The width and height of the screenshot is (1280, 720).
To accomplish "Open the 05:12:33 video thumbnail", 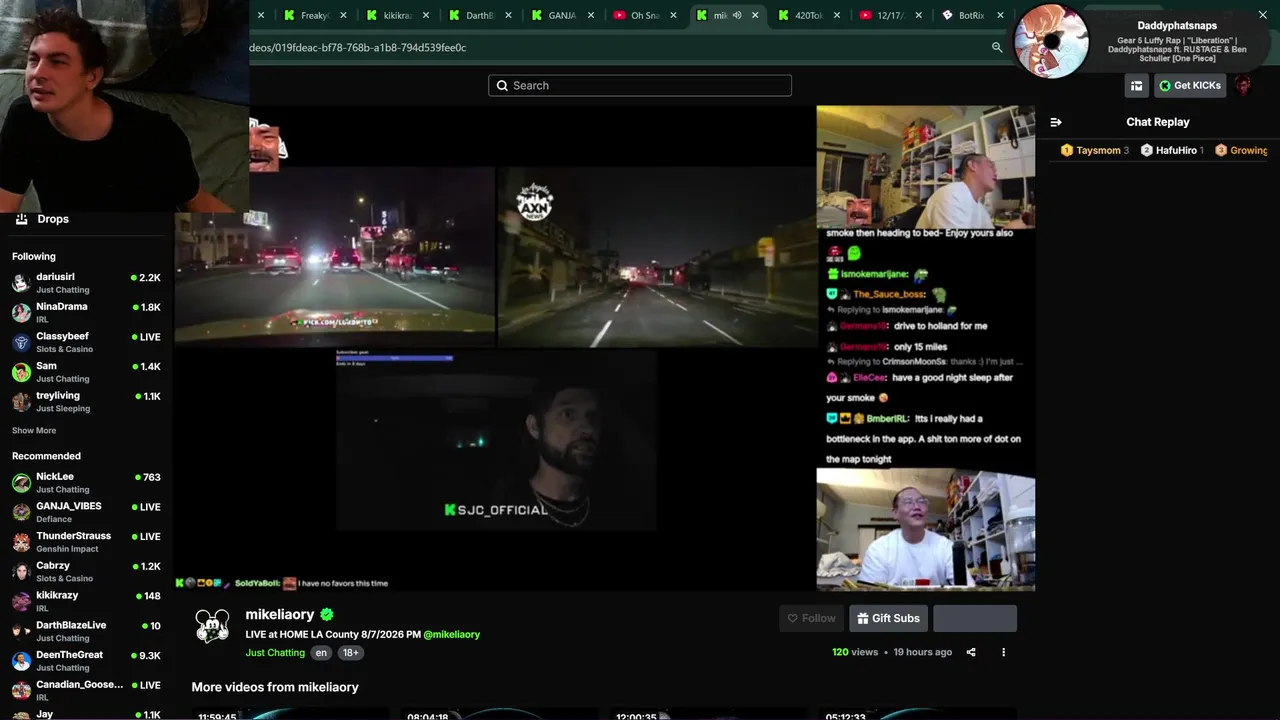I will (918, 714).
